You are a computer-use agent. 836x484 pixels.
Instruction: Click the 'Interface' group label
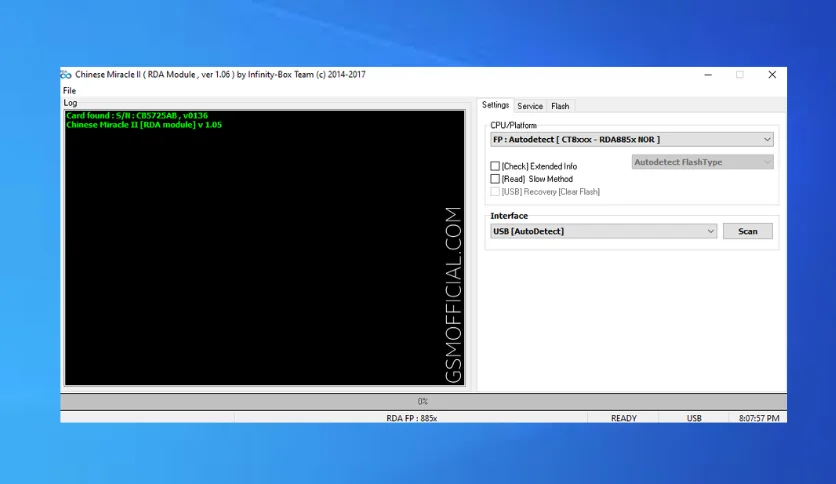(x=509, y=216)
